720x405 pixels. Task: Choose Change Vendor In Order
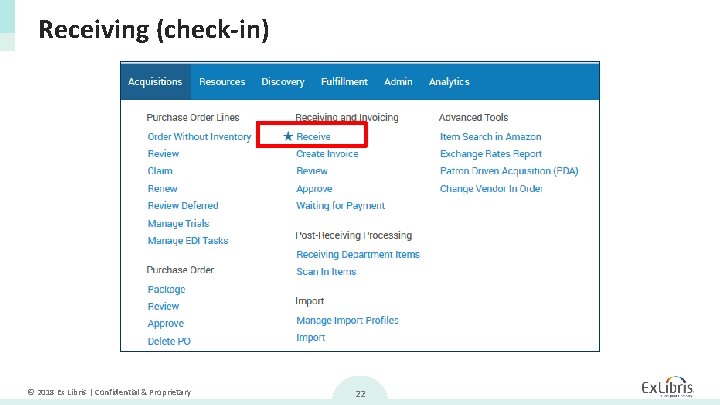pos(491,189)
